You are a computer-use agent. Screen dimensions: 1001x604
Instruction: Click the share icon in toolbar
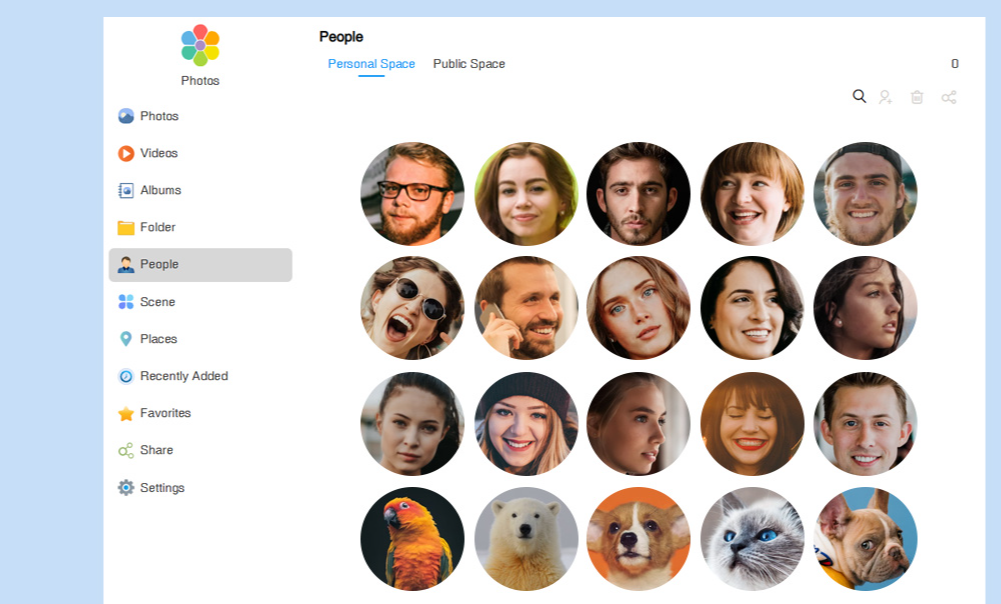(949, 97)
